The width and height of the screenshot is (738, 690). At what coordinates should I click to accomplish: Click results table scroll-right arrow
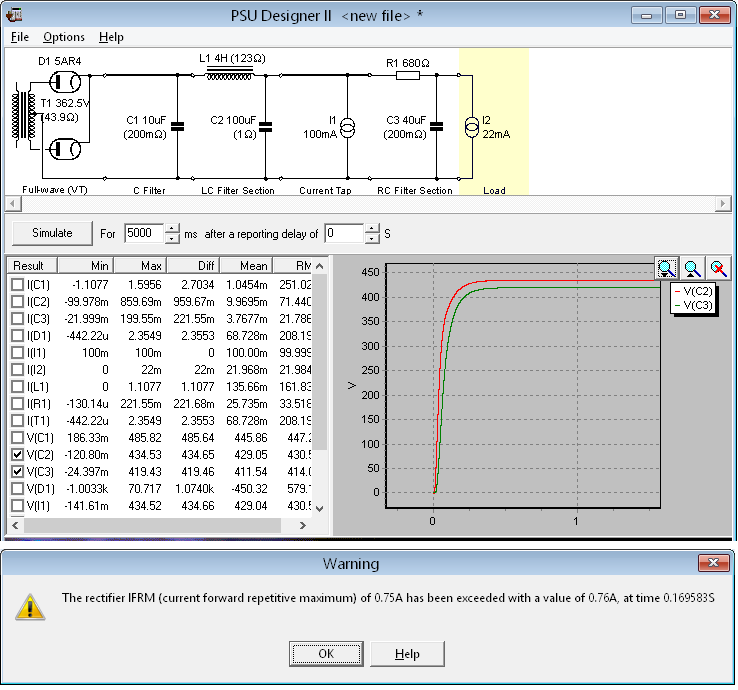303,525
